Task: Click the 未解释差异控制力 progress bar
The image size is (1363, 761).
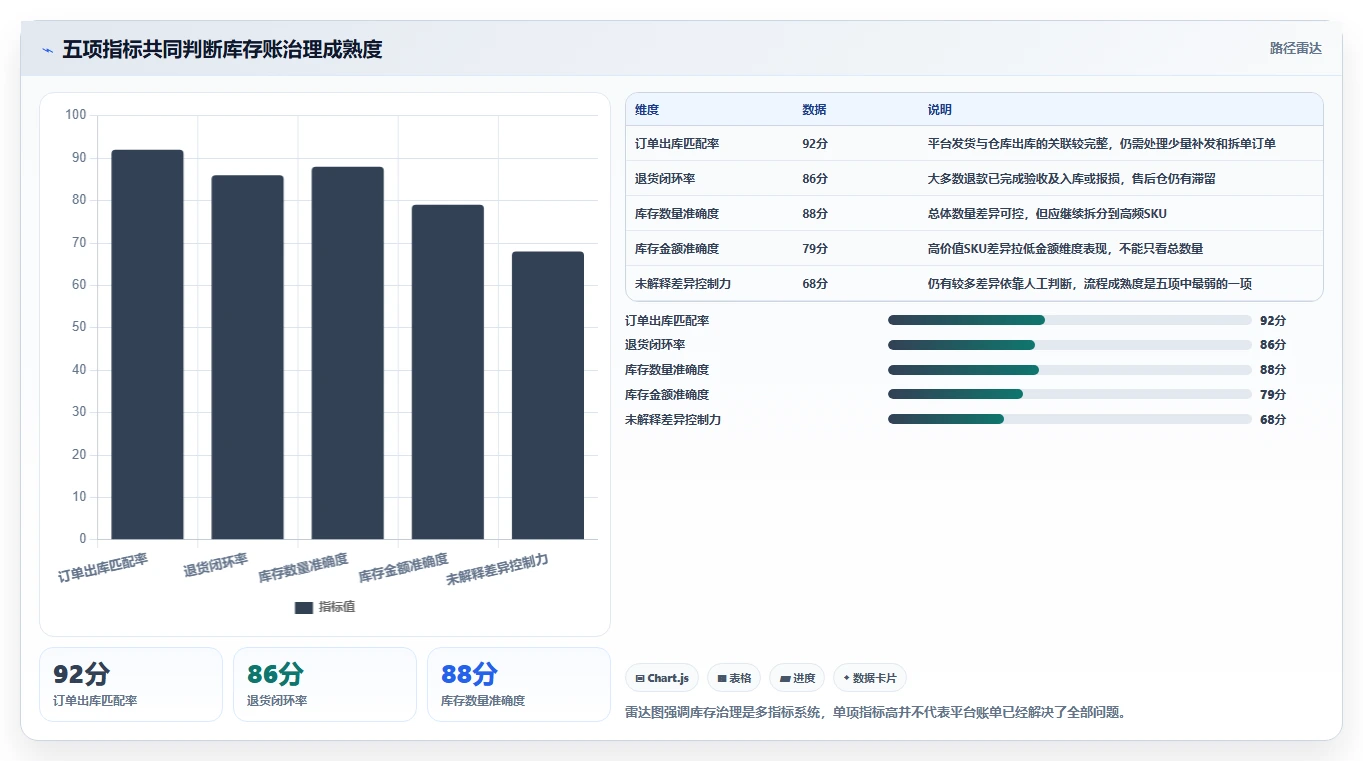Action: [1070, 419]
